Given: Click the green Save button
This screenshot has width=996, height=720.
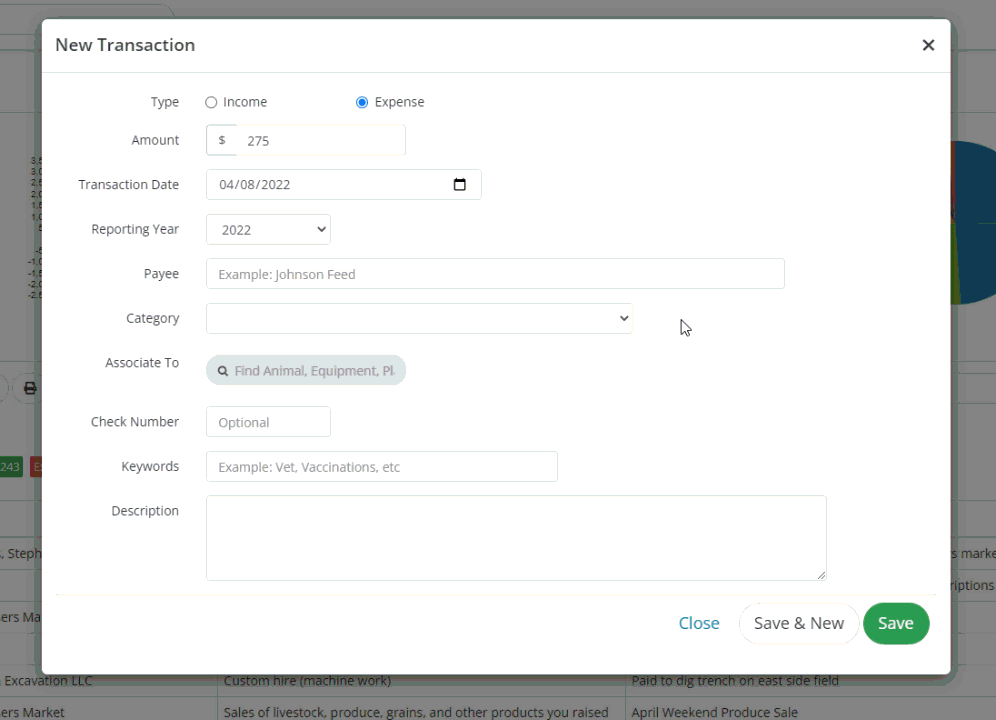Looking at the screenshot, I should (896, 623).
